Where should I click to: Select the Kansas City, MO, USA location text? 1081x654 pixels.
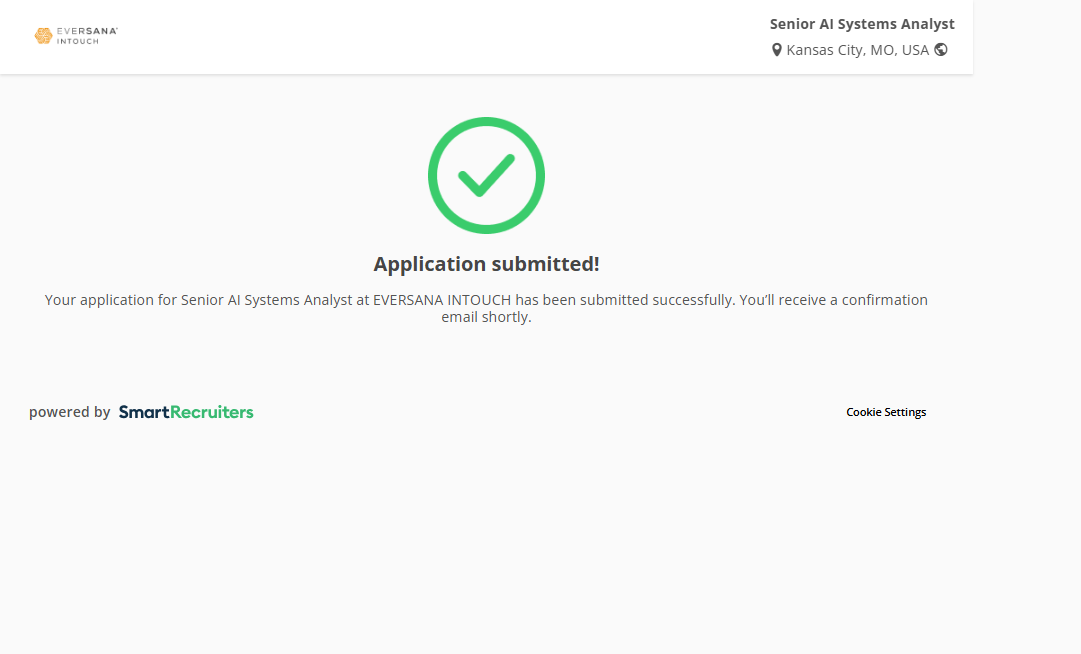coord(858,50)
